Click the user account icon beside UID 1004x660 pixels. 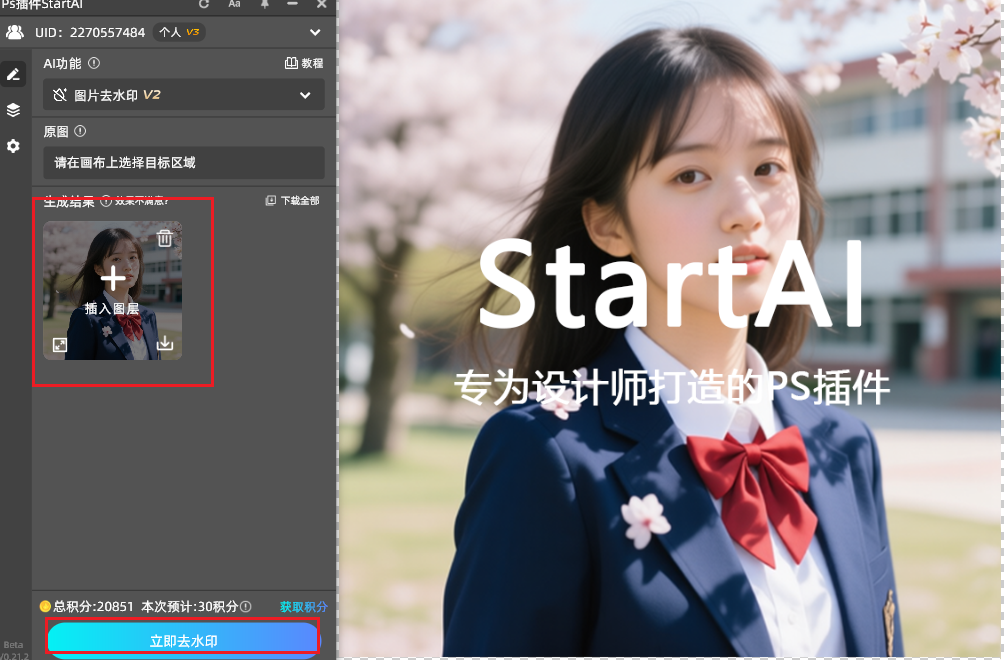click(x=15, y=32)
